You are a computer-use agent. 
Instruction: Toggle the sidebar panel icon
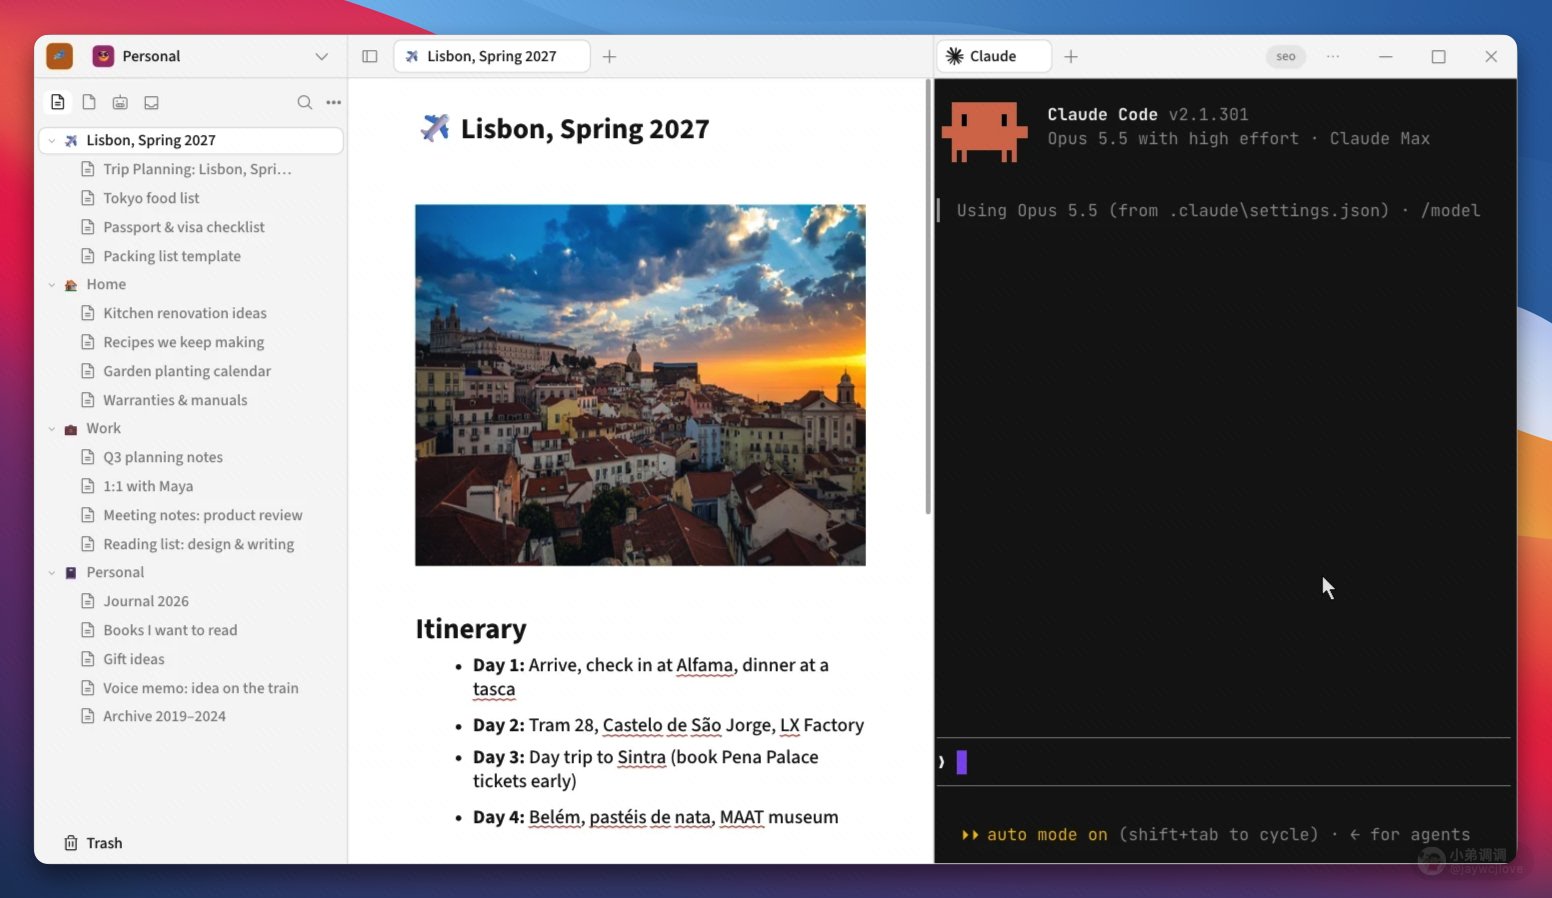(370, 56)
